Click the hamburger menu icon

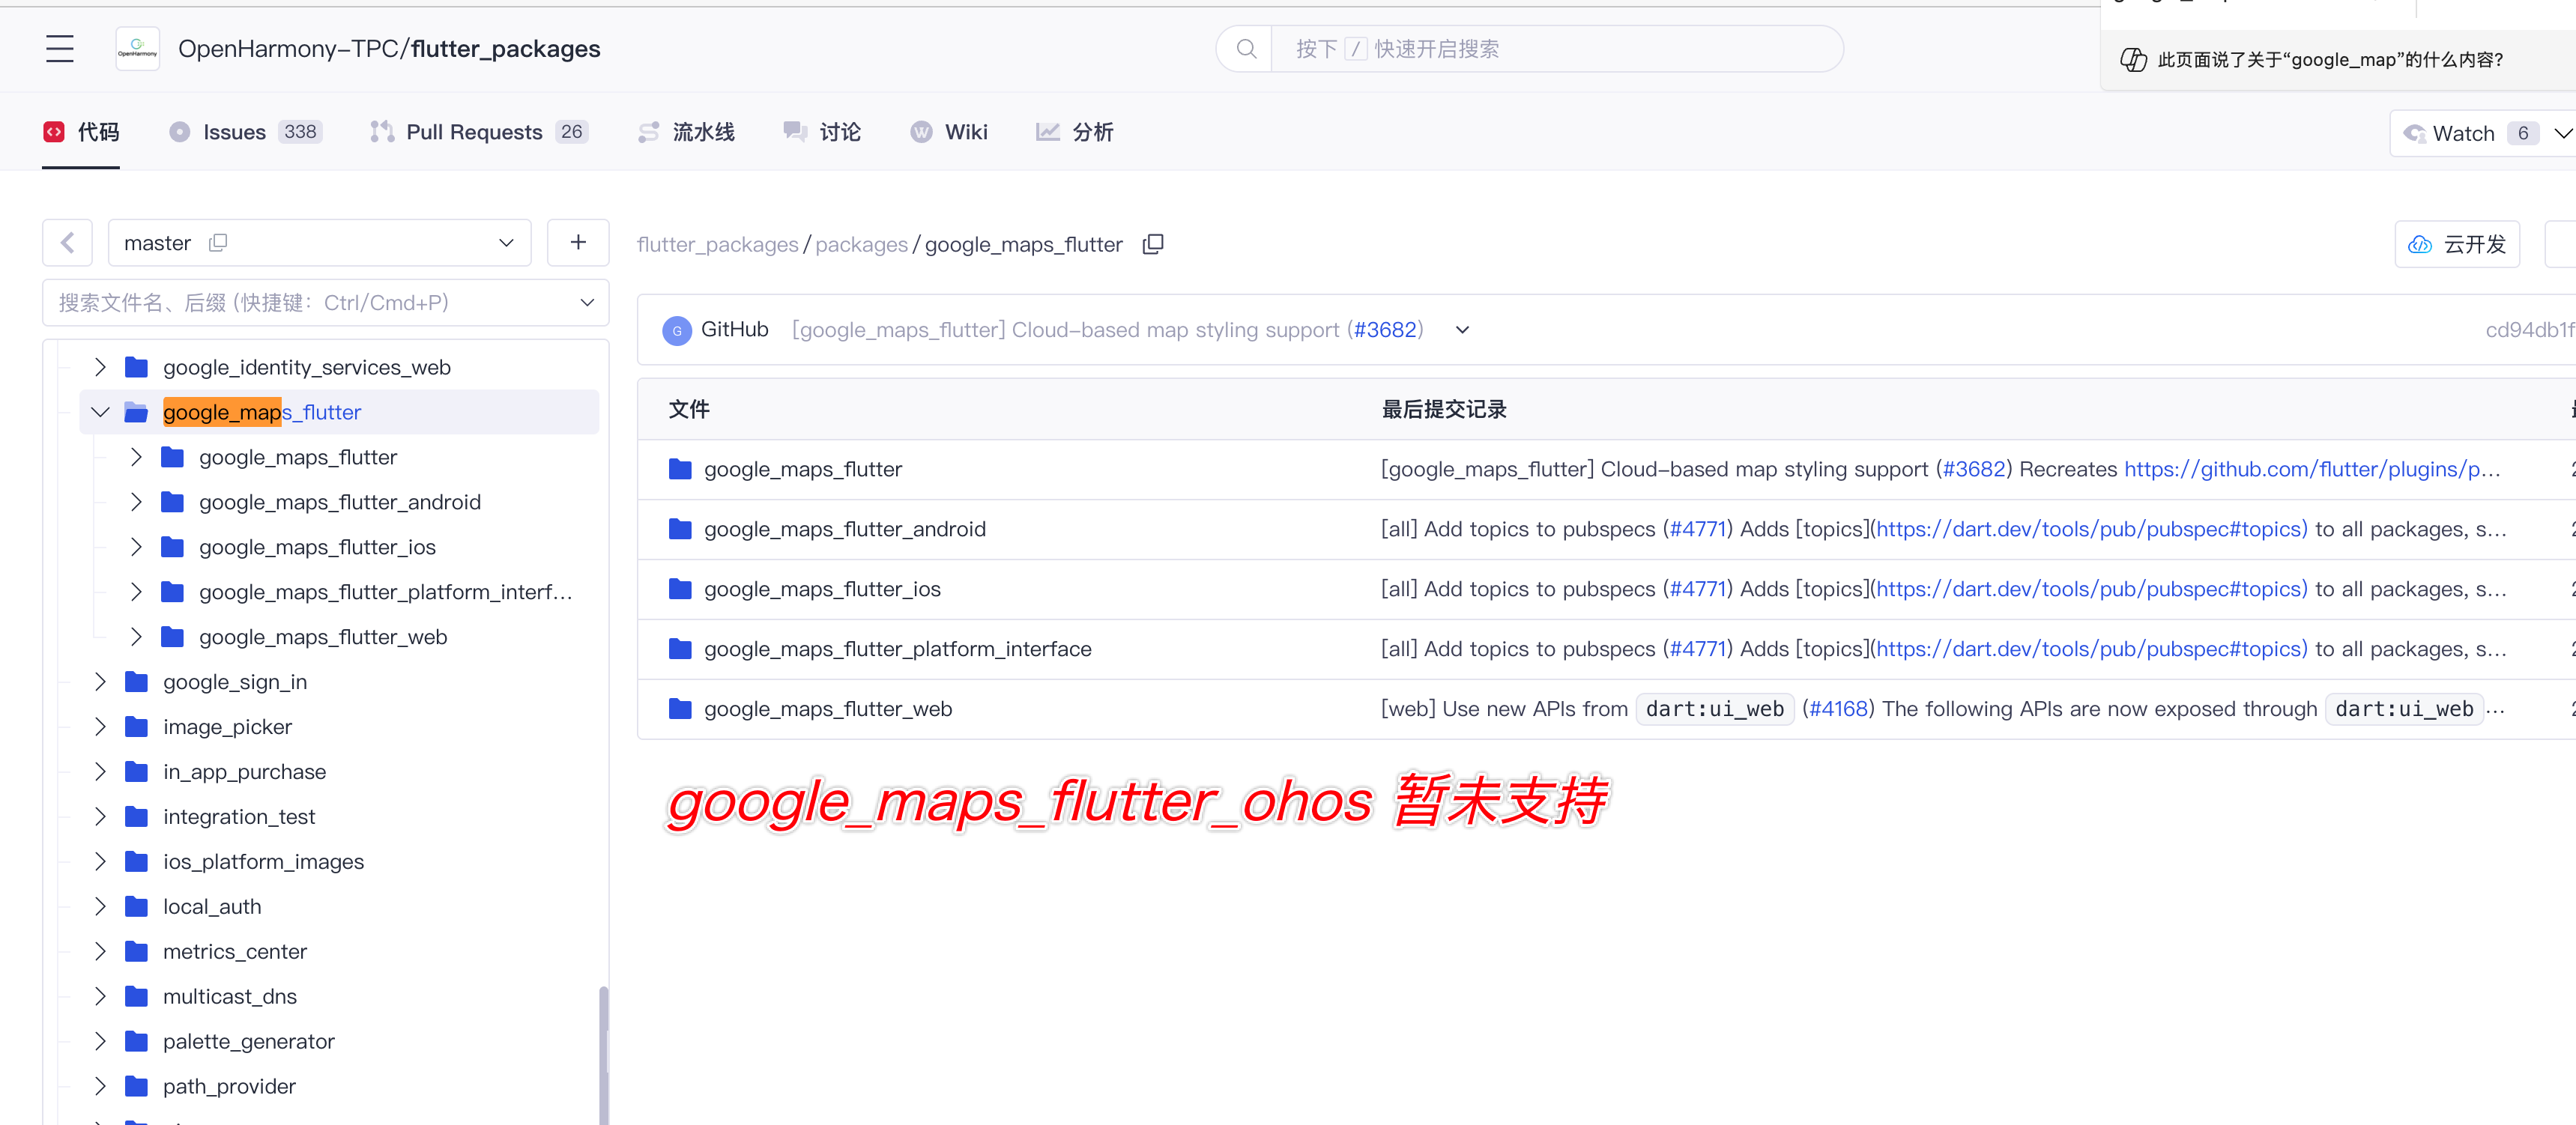(x=59, y=47)
